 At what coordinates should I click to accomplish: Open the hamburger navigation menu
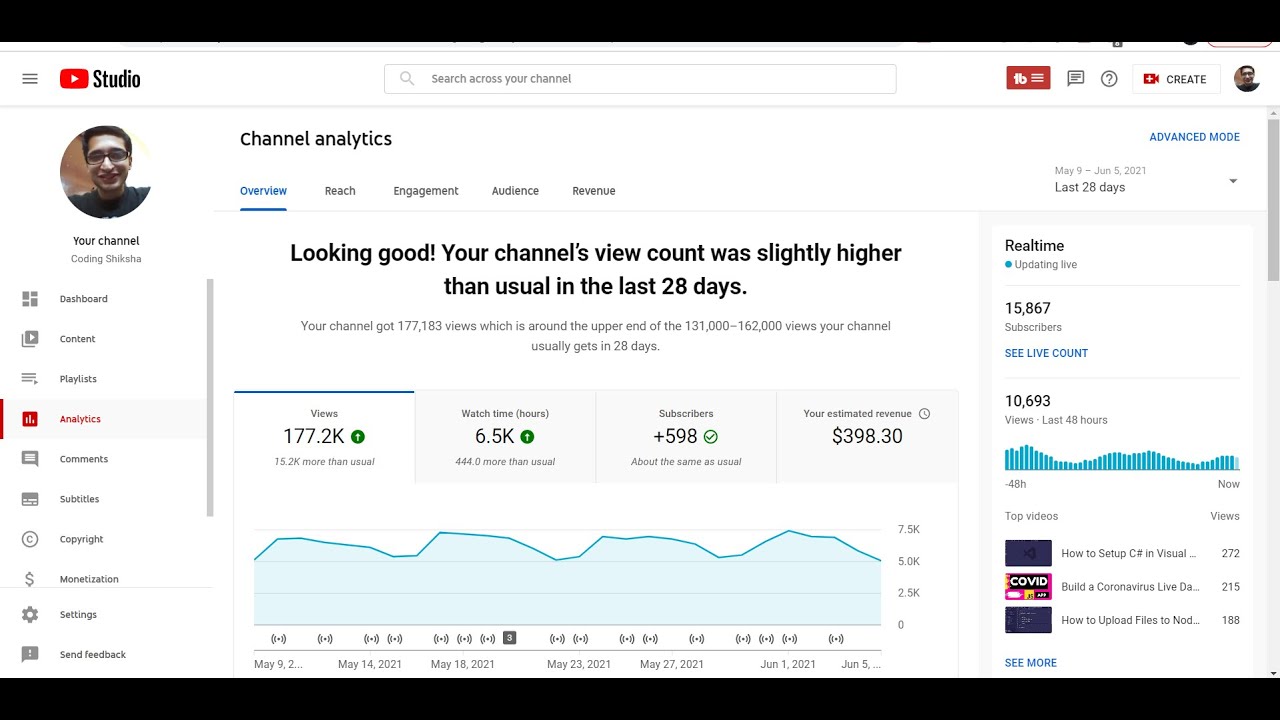pos(30,79)
